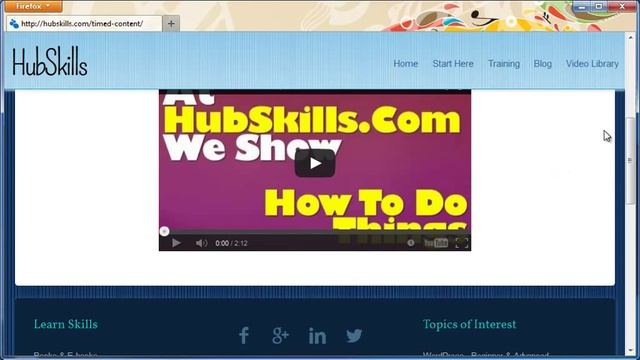Open the Twitter social icon

click(354, 336)
